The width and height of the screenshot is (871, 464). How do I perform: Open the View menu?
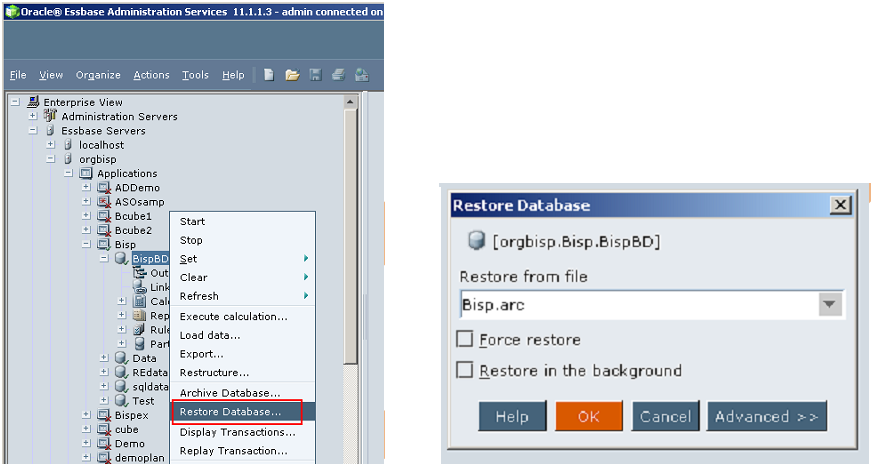tap(51, 75)
